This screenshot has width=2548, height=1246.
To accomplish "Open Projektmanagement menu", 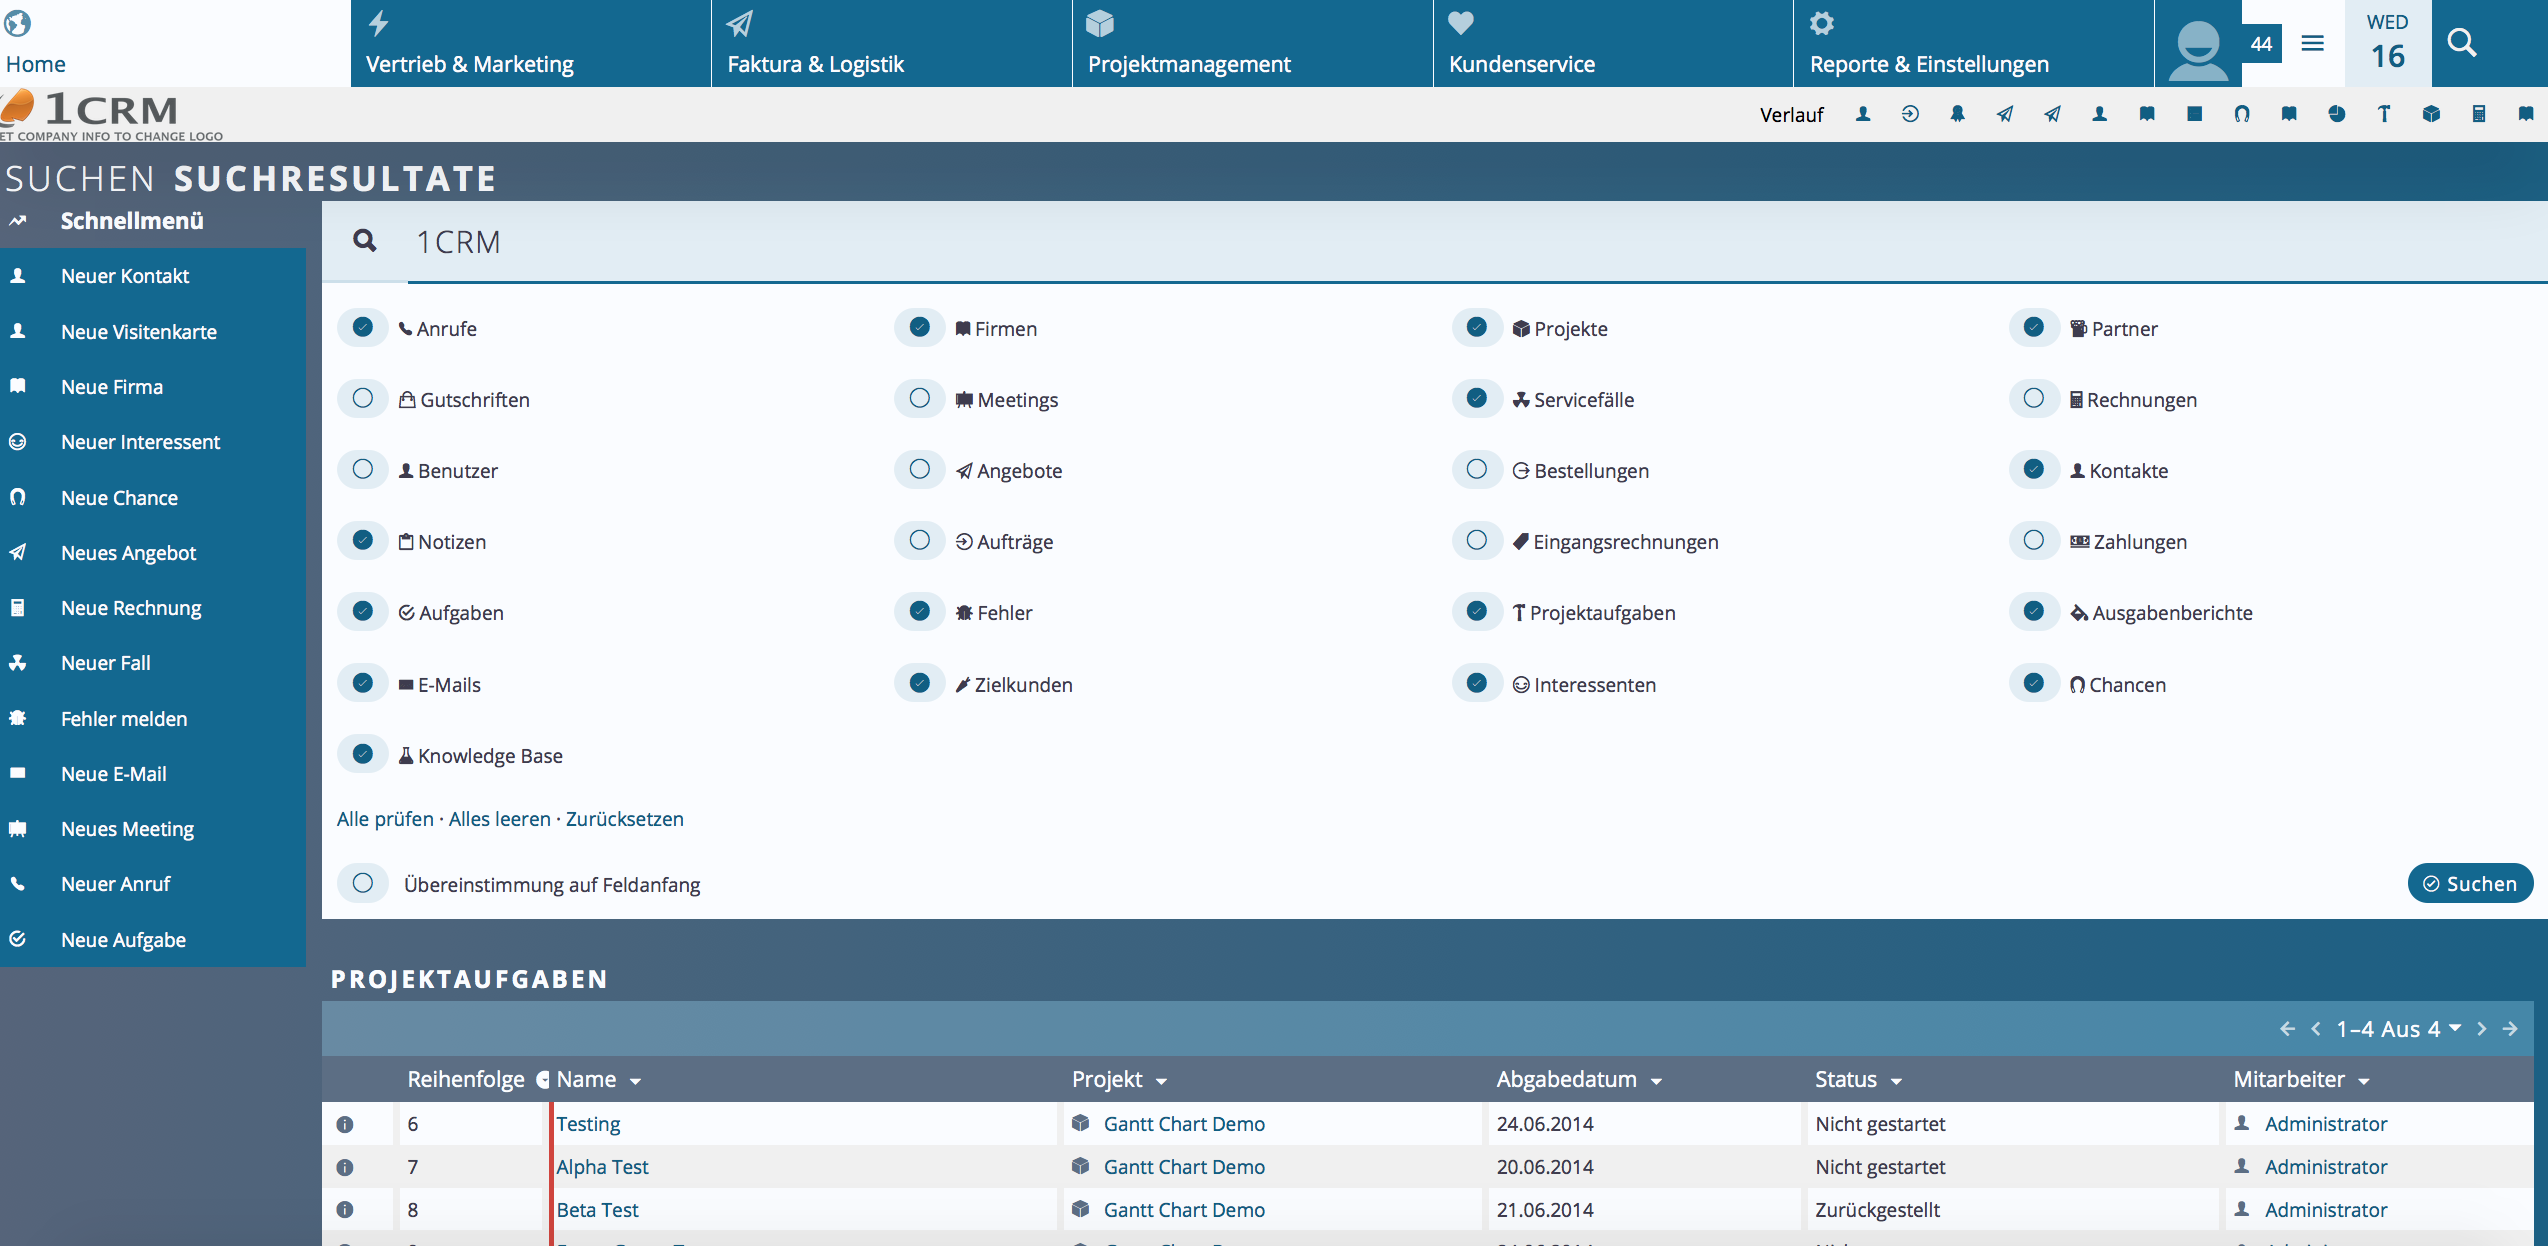I will pos(1253,43).
